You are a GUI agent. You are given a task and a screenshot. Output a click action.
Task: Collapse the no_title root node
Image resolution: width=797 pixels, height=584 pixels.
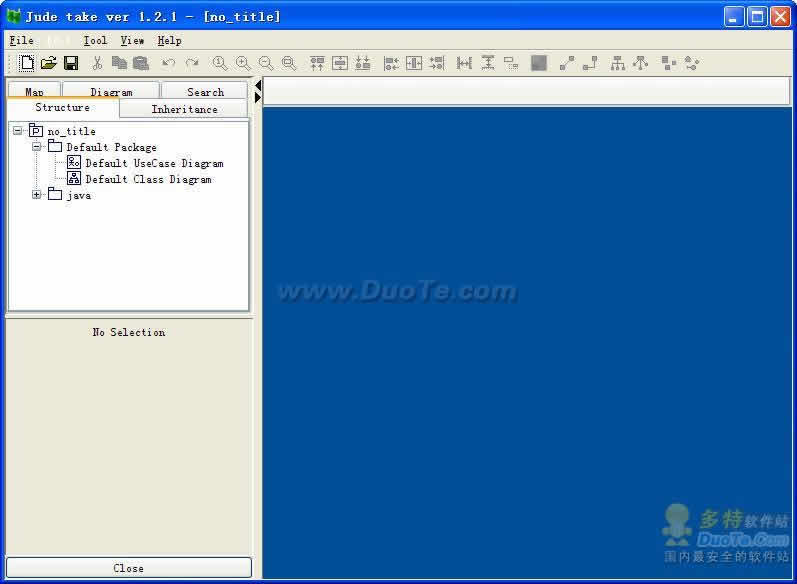point(18,131)
